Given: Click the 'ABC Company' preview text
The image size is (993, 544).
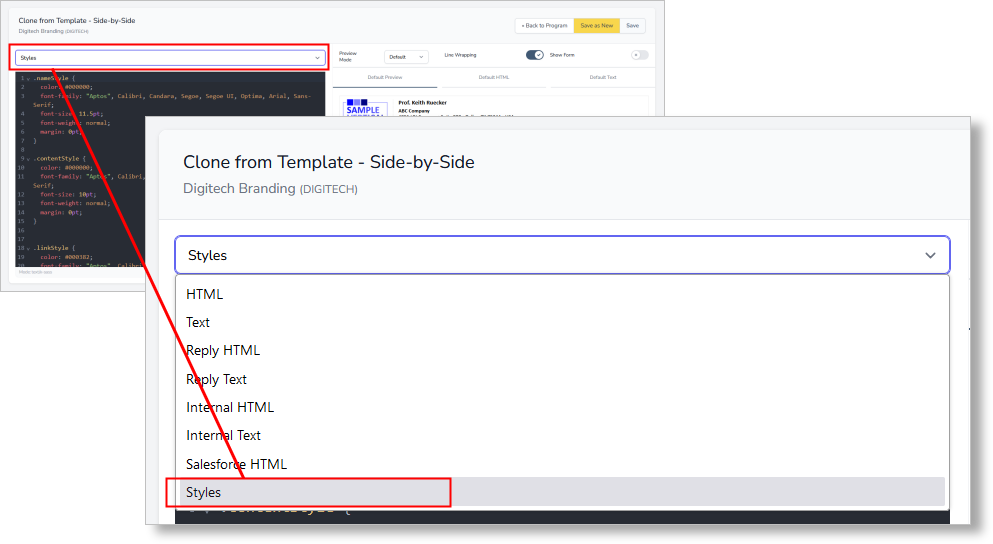Looking at the screenshot, I should (414, 111).
